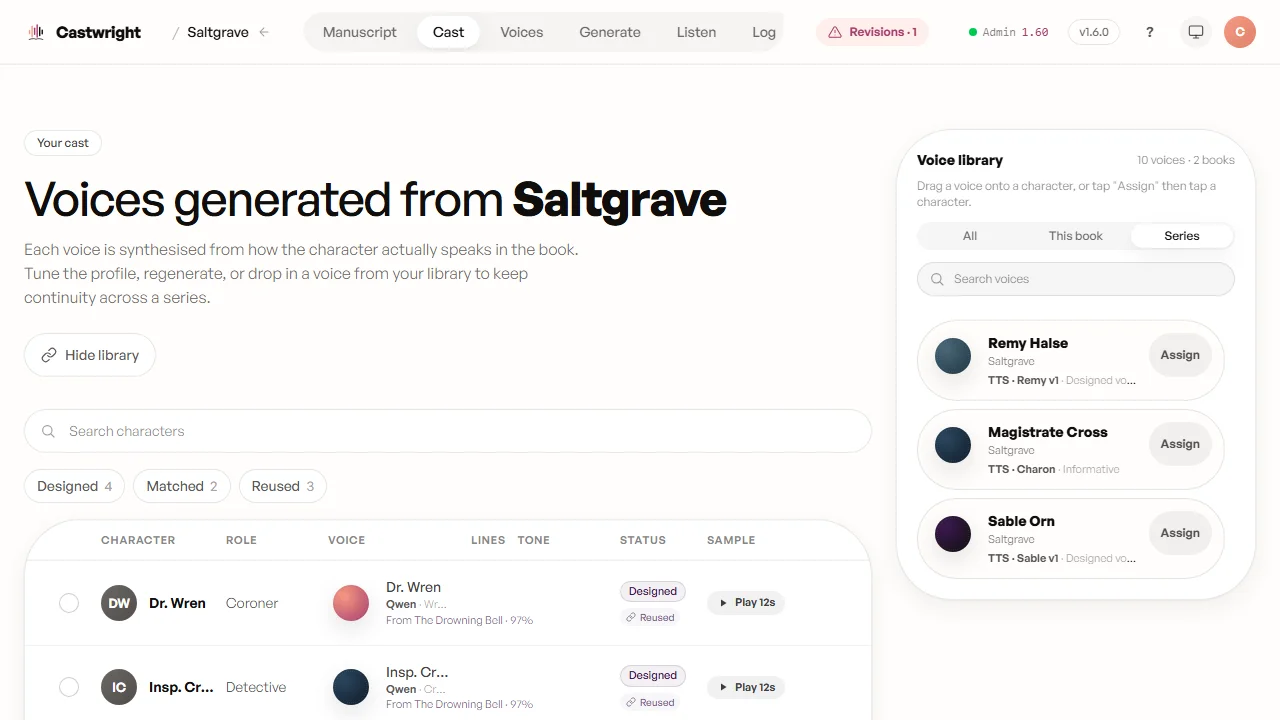Open the Voices tab
The width and height of the screenshot is (1280, 720).
(x=522, y=32)
